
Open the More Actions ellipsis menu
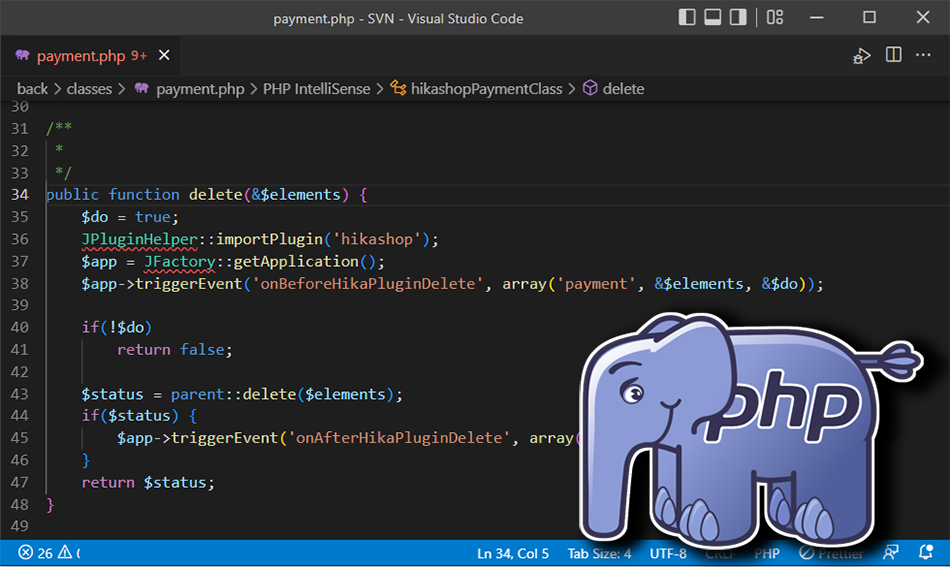[x=923, y=55]
